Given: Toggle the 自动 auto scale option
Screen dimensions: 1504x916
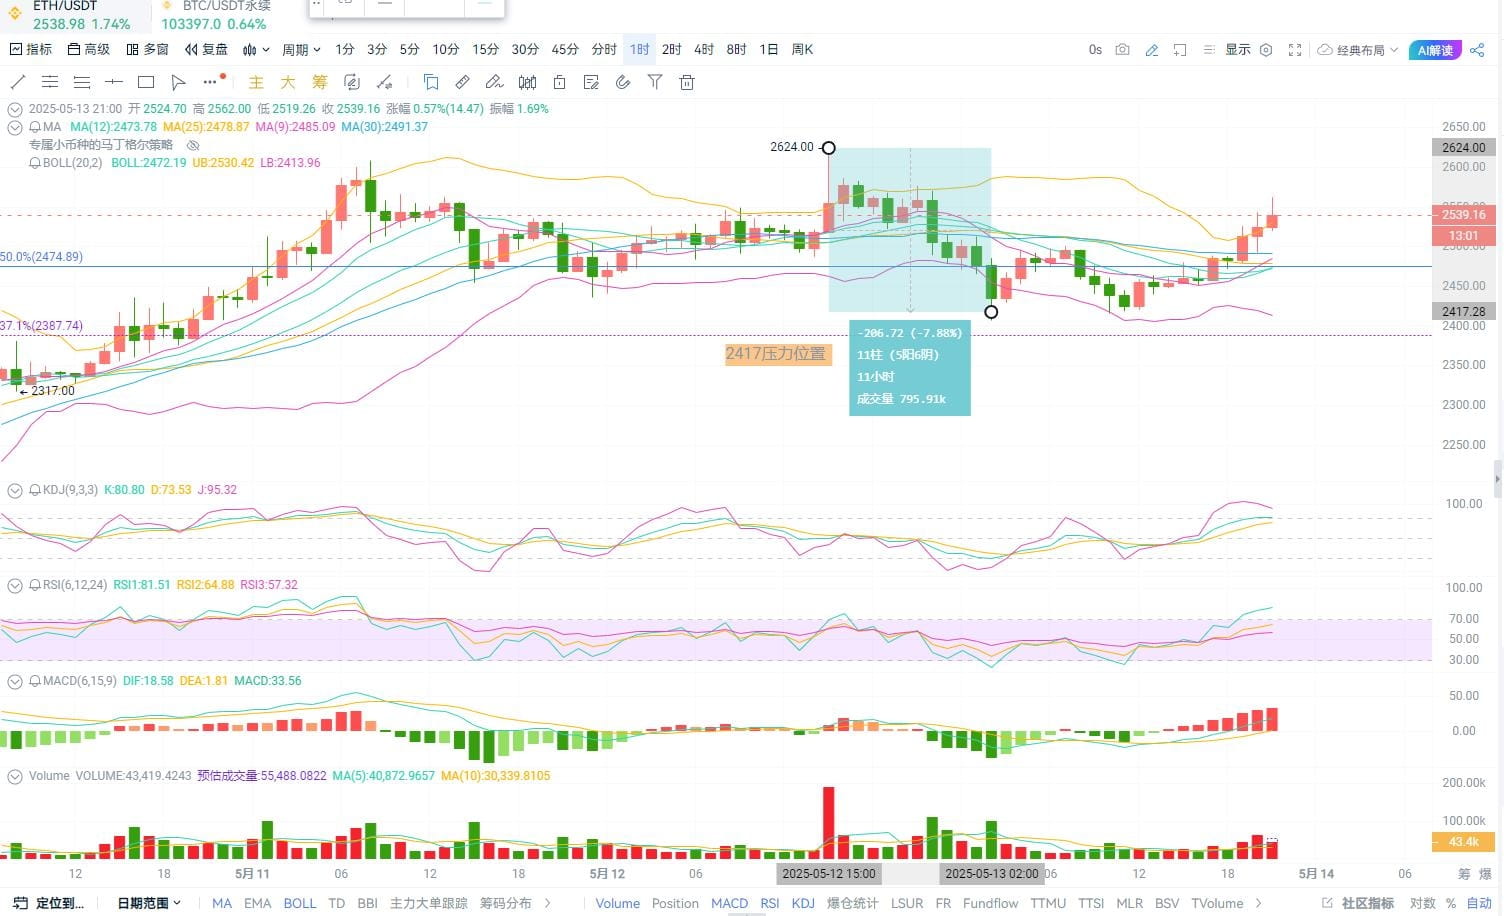Looking at the screenshot, I should click(x=1479, y=903).
